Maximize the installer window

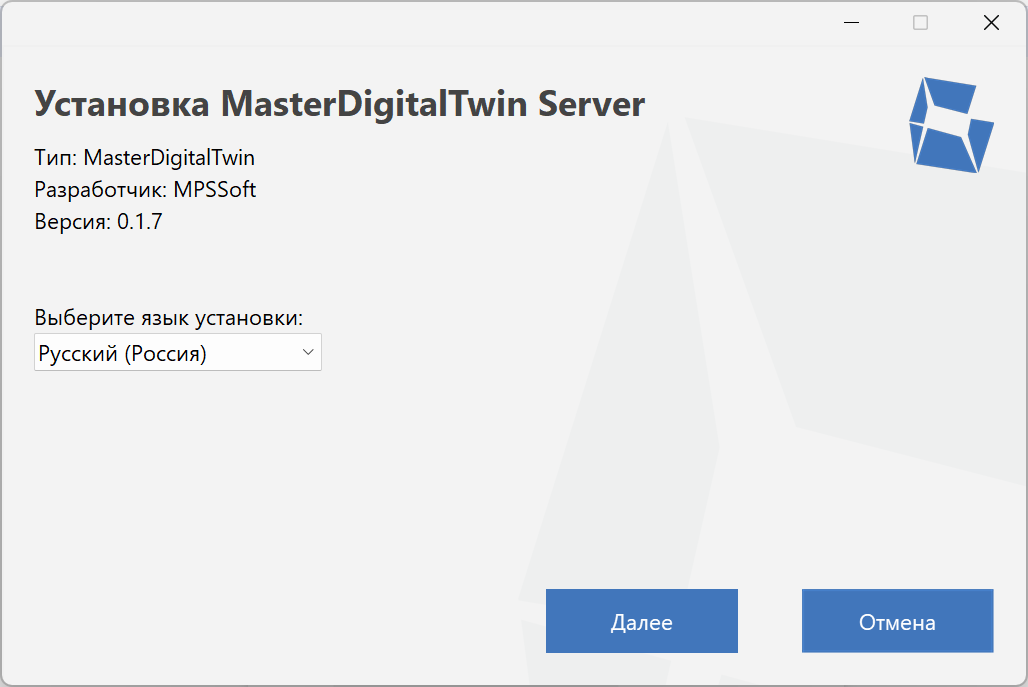point(920,22)
